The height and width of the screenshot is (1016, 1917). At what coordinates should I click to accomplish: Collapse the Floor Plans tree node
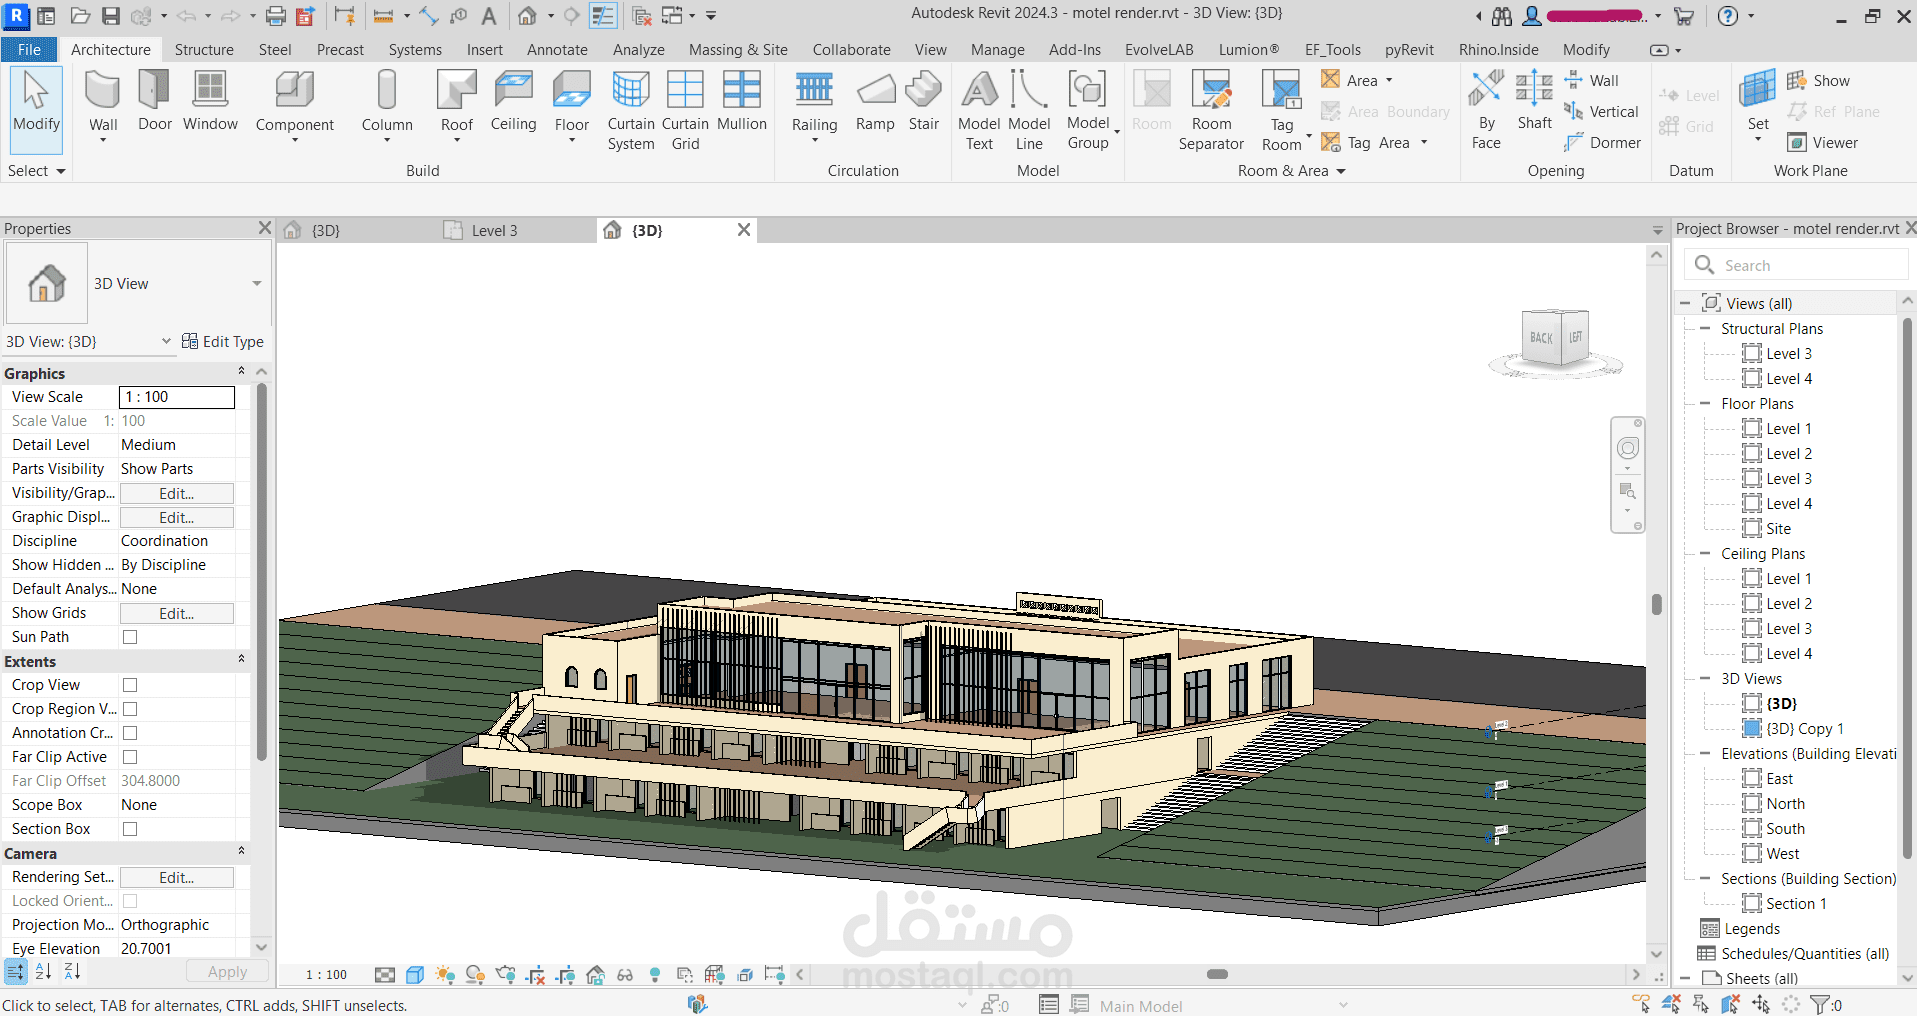pyautogui.click(x=1705, y=403)
